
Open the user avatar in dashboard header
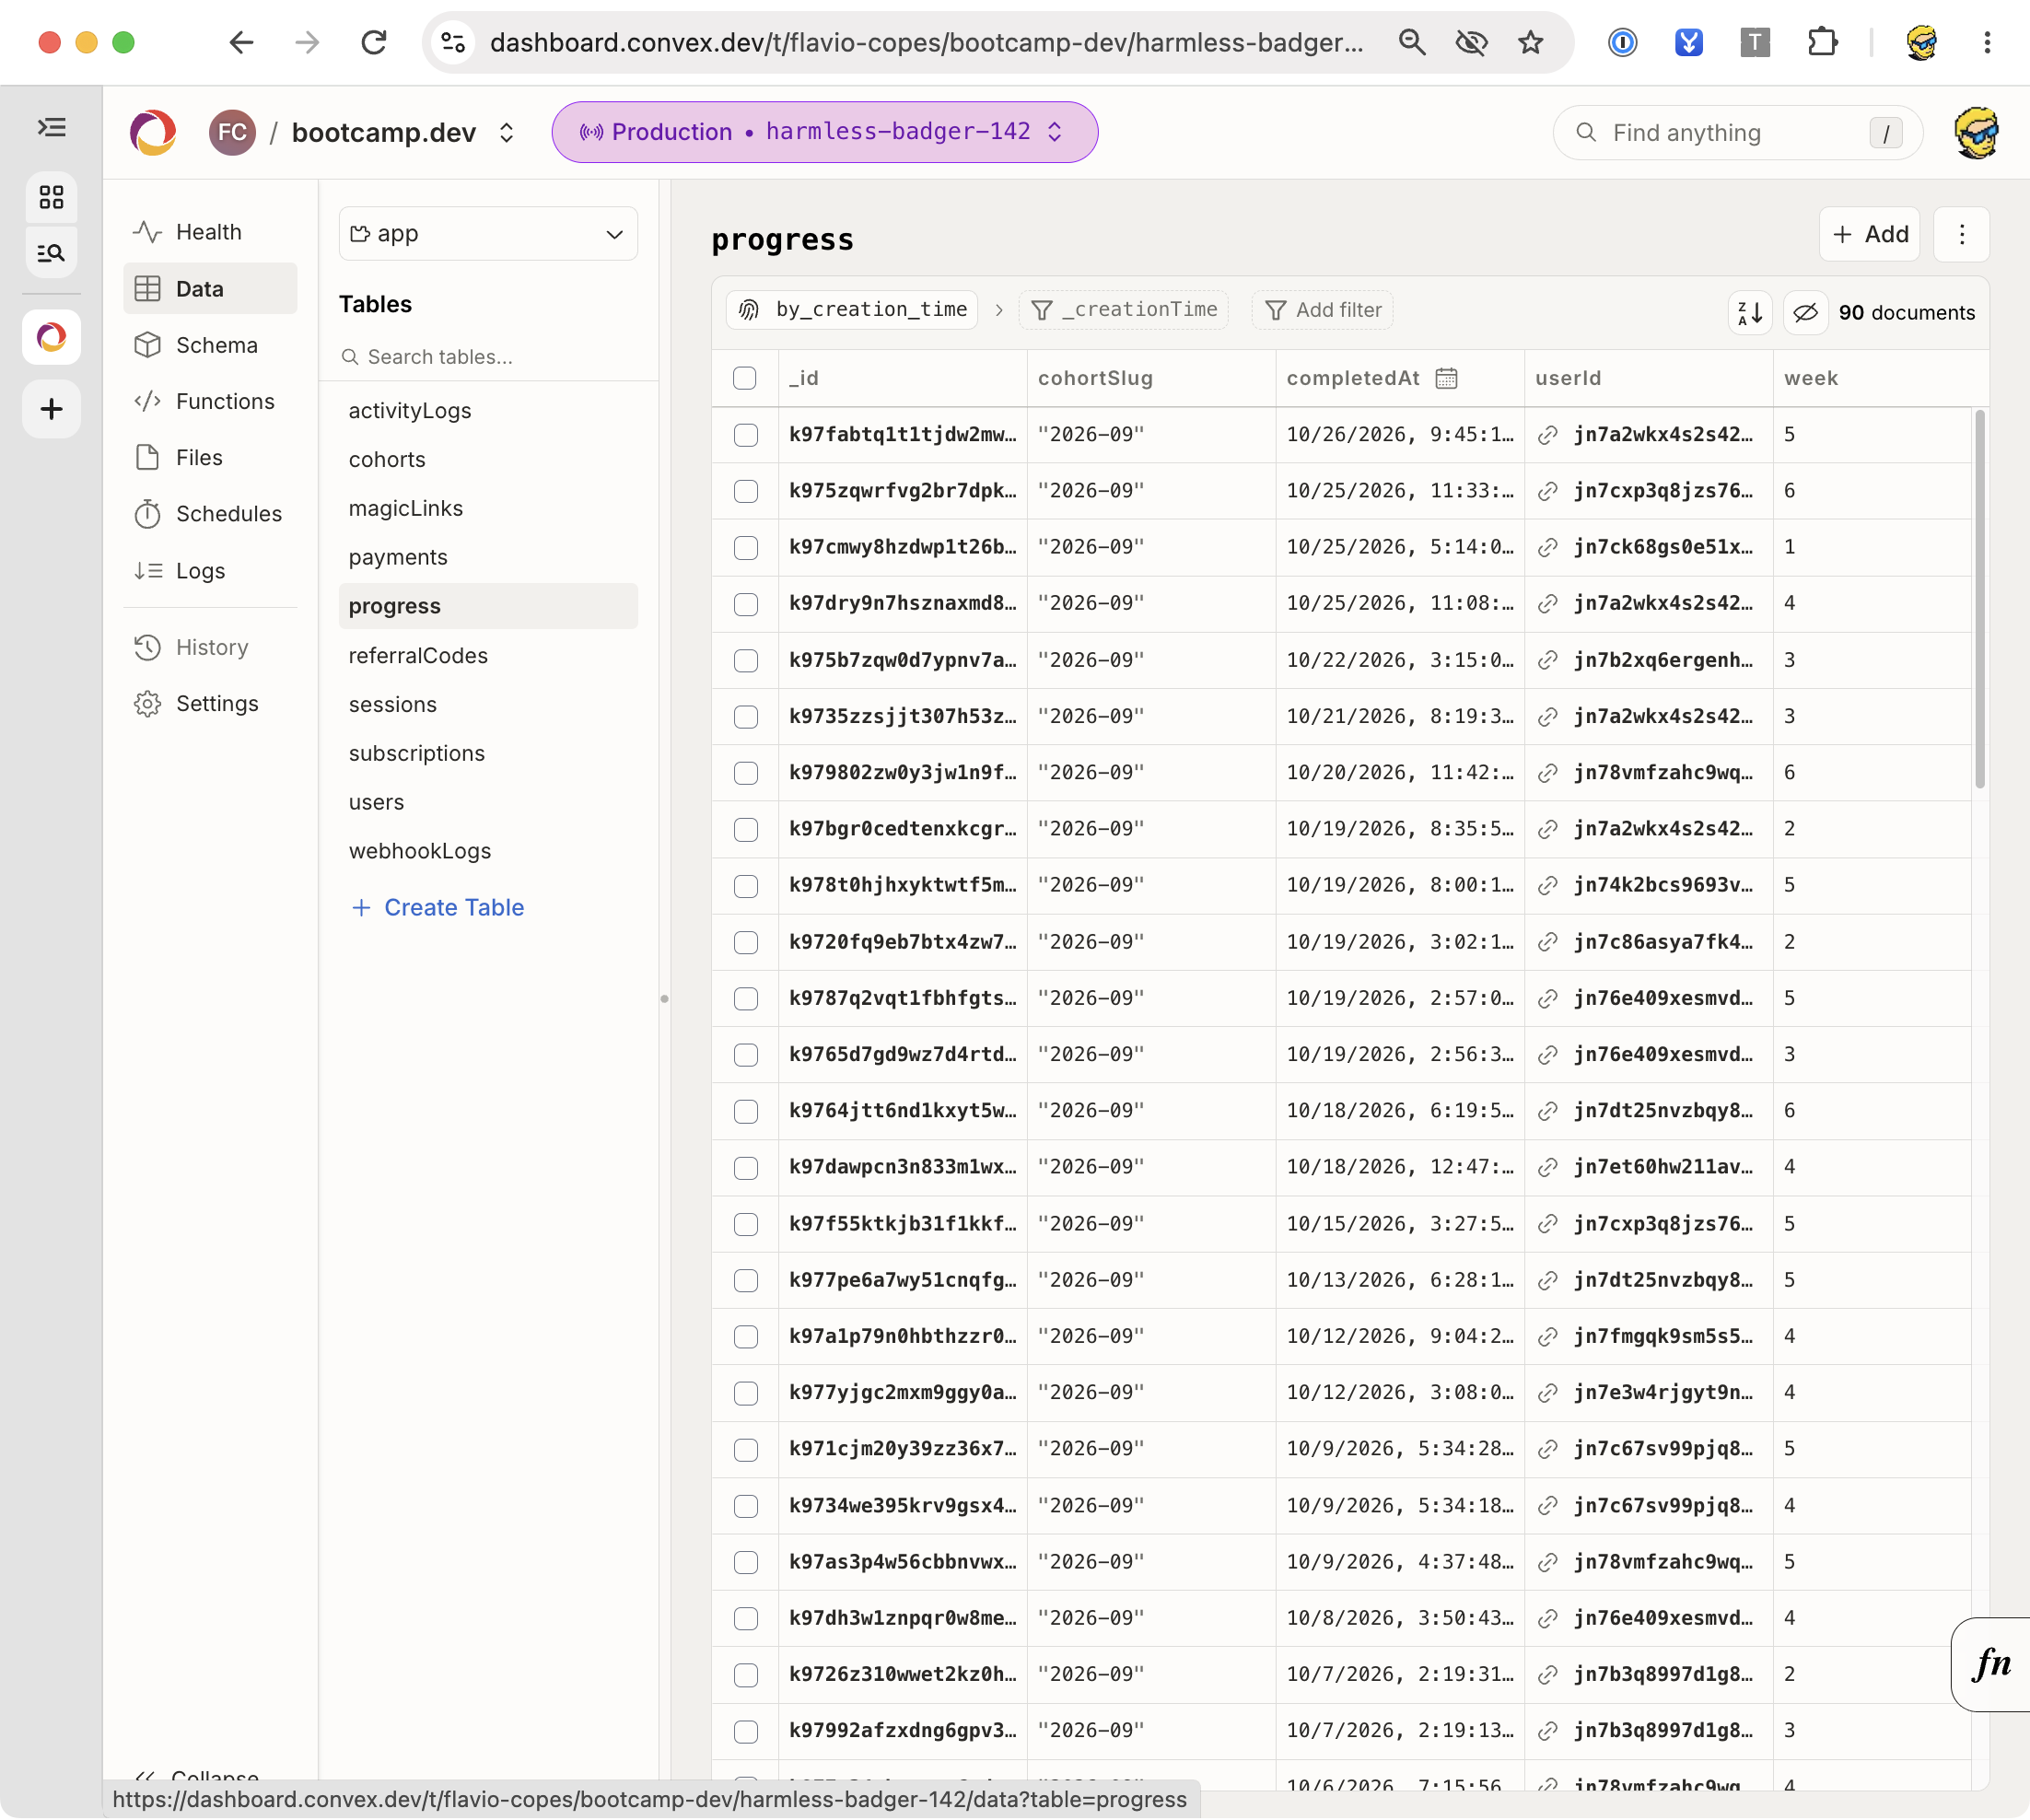point(1976,132)
